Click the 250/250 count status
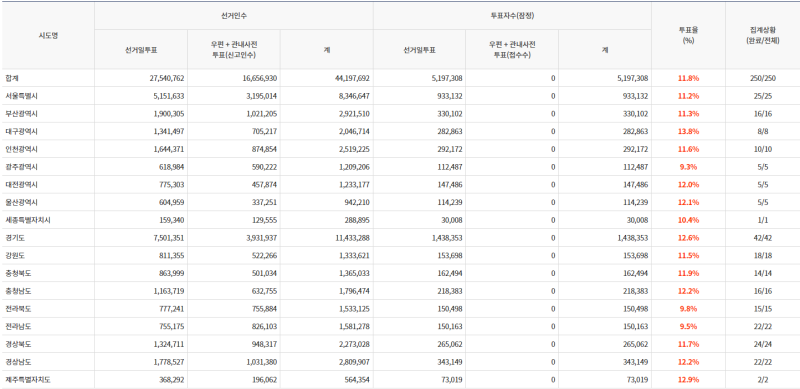The image size is (800, 389). [762, 79]
